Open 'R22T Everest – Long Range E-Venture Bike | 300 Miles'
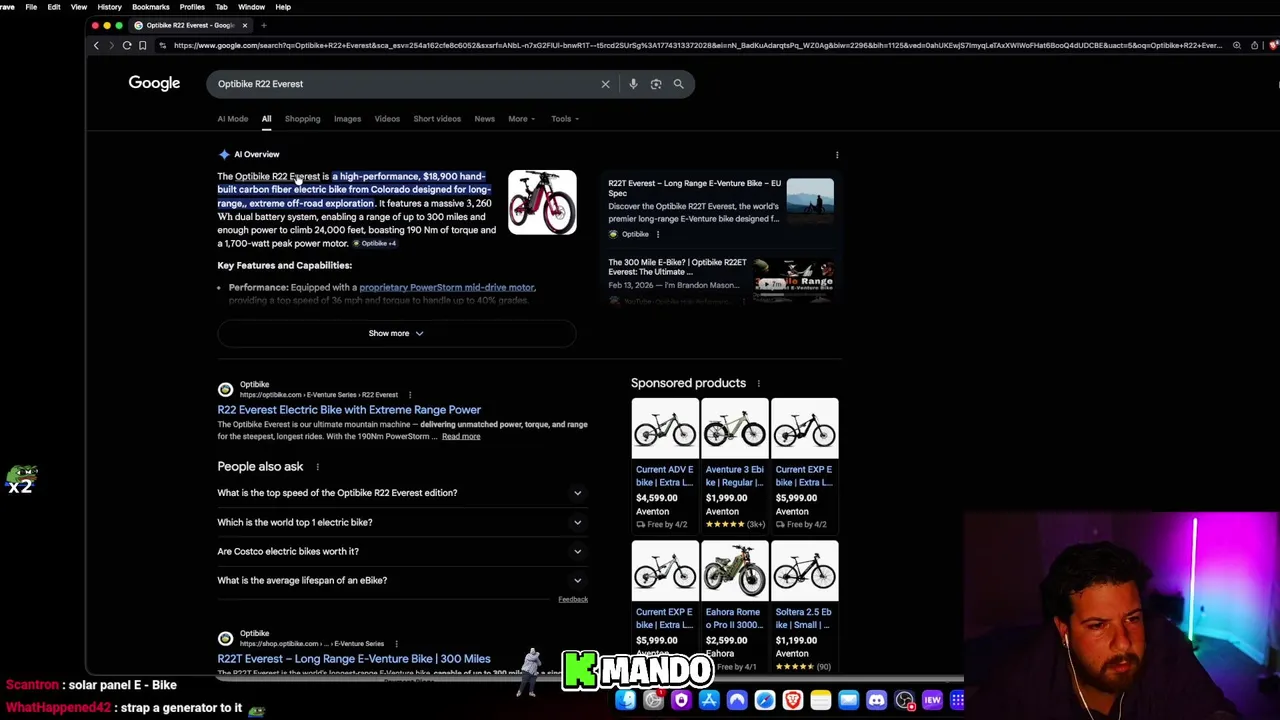The height and width of the screenshot is (720, 1280). coord(354,659)
